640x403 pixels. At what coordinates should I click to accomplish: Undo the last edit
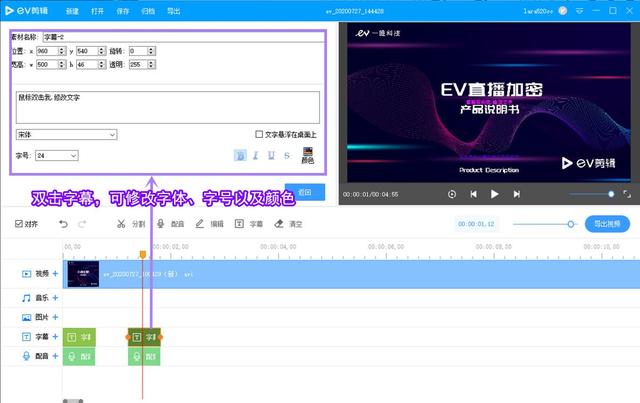point(63,224)
